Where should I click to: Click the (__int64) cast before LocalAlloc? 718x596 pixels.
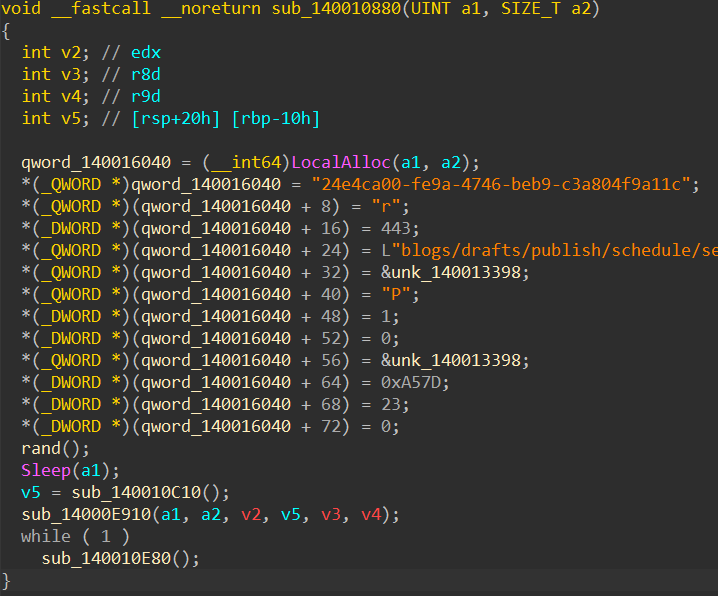pos(246,163)
